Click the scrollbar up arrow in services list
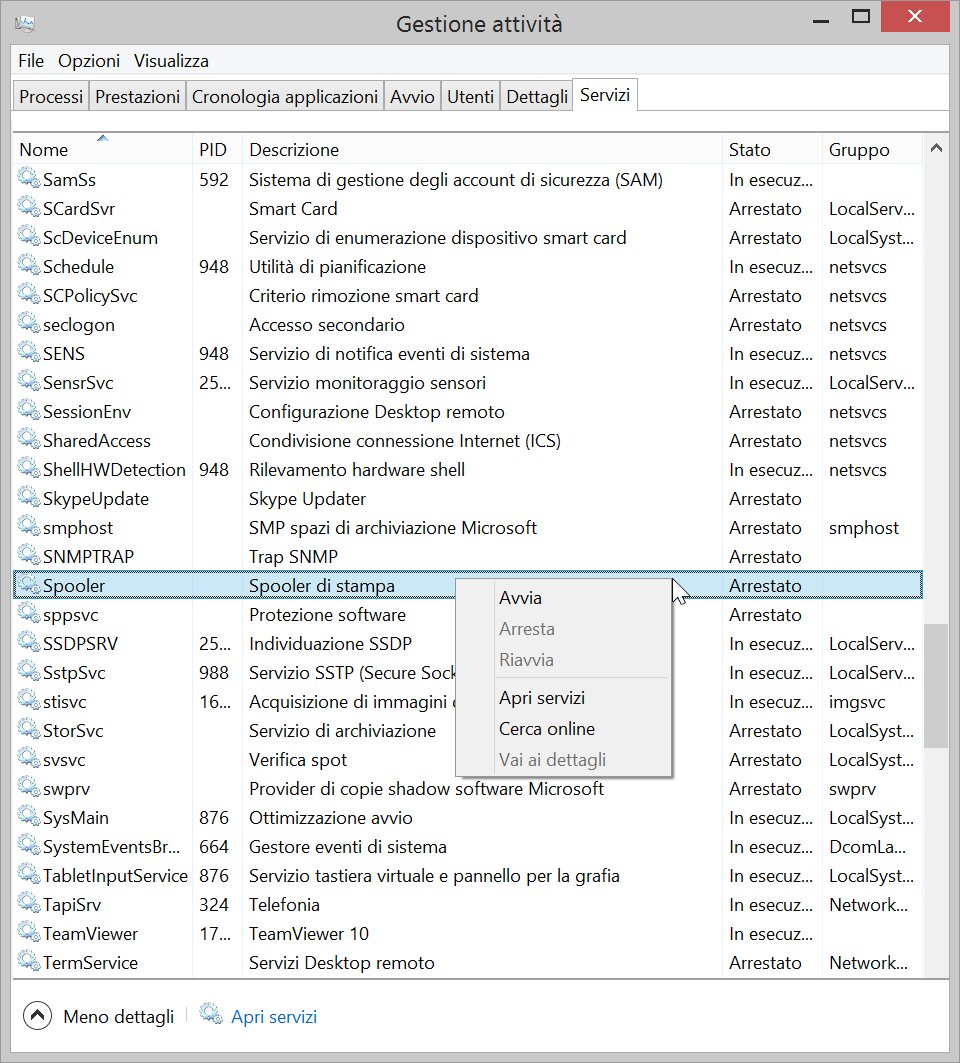The image size is (960, 1063). pyautogui.click(x=936, y=148)
